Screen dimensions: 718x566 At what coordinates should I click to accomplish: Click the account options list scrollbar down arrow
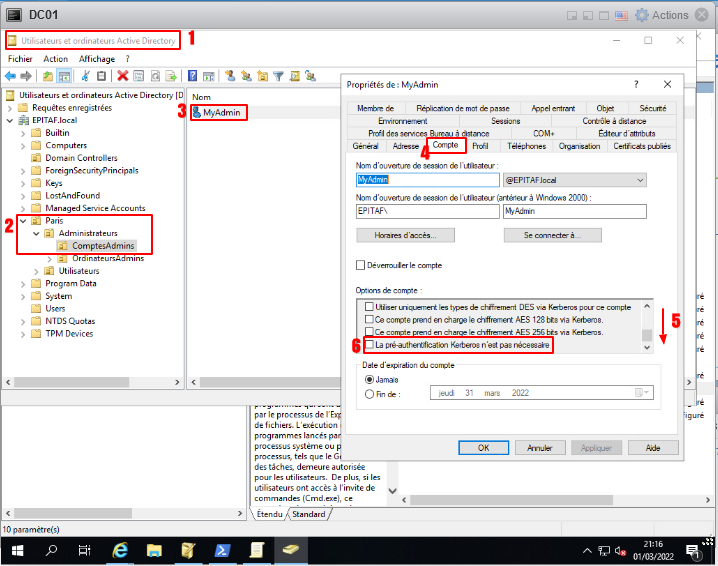[647, 346]
